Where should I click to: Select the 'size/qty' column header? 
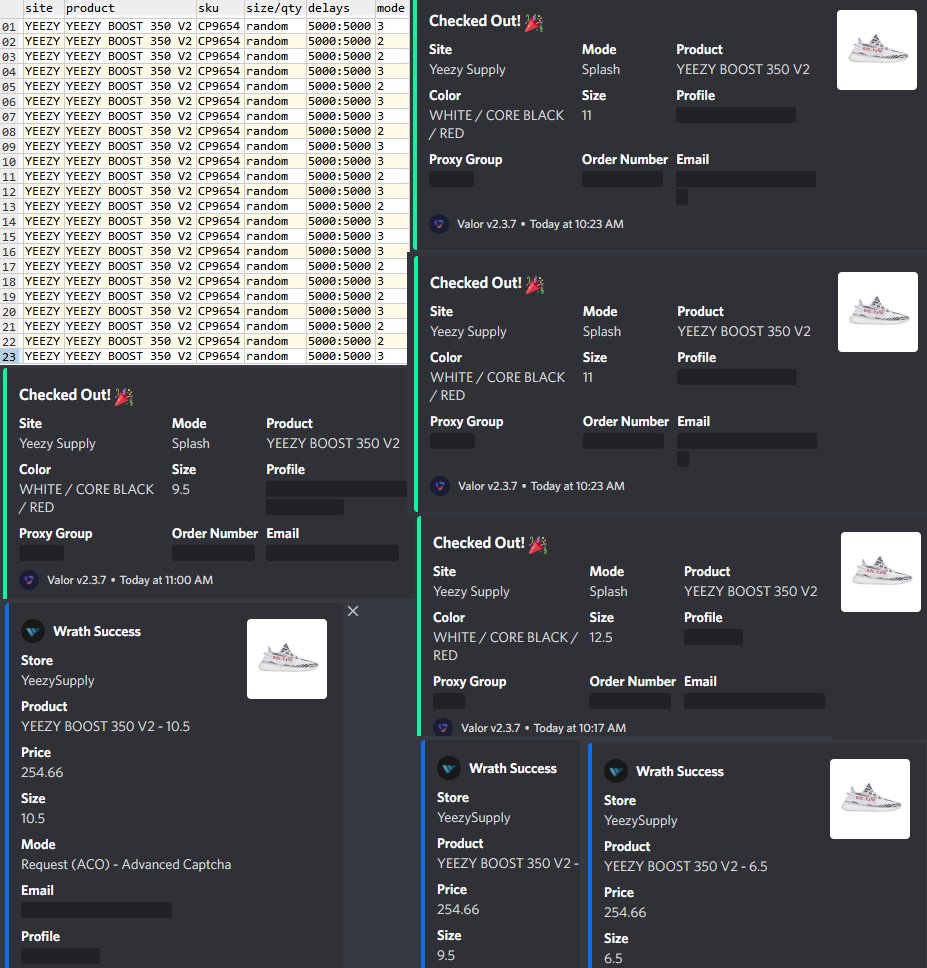pos(273,8)
